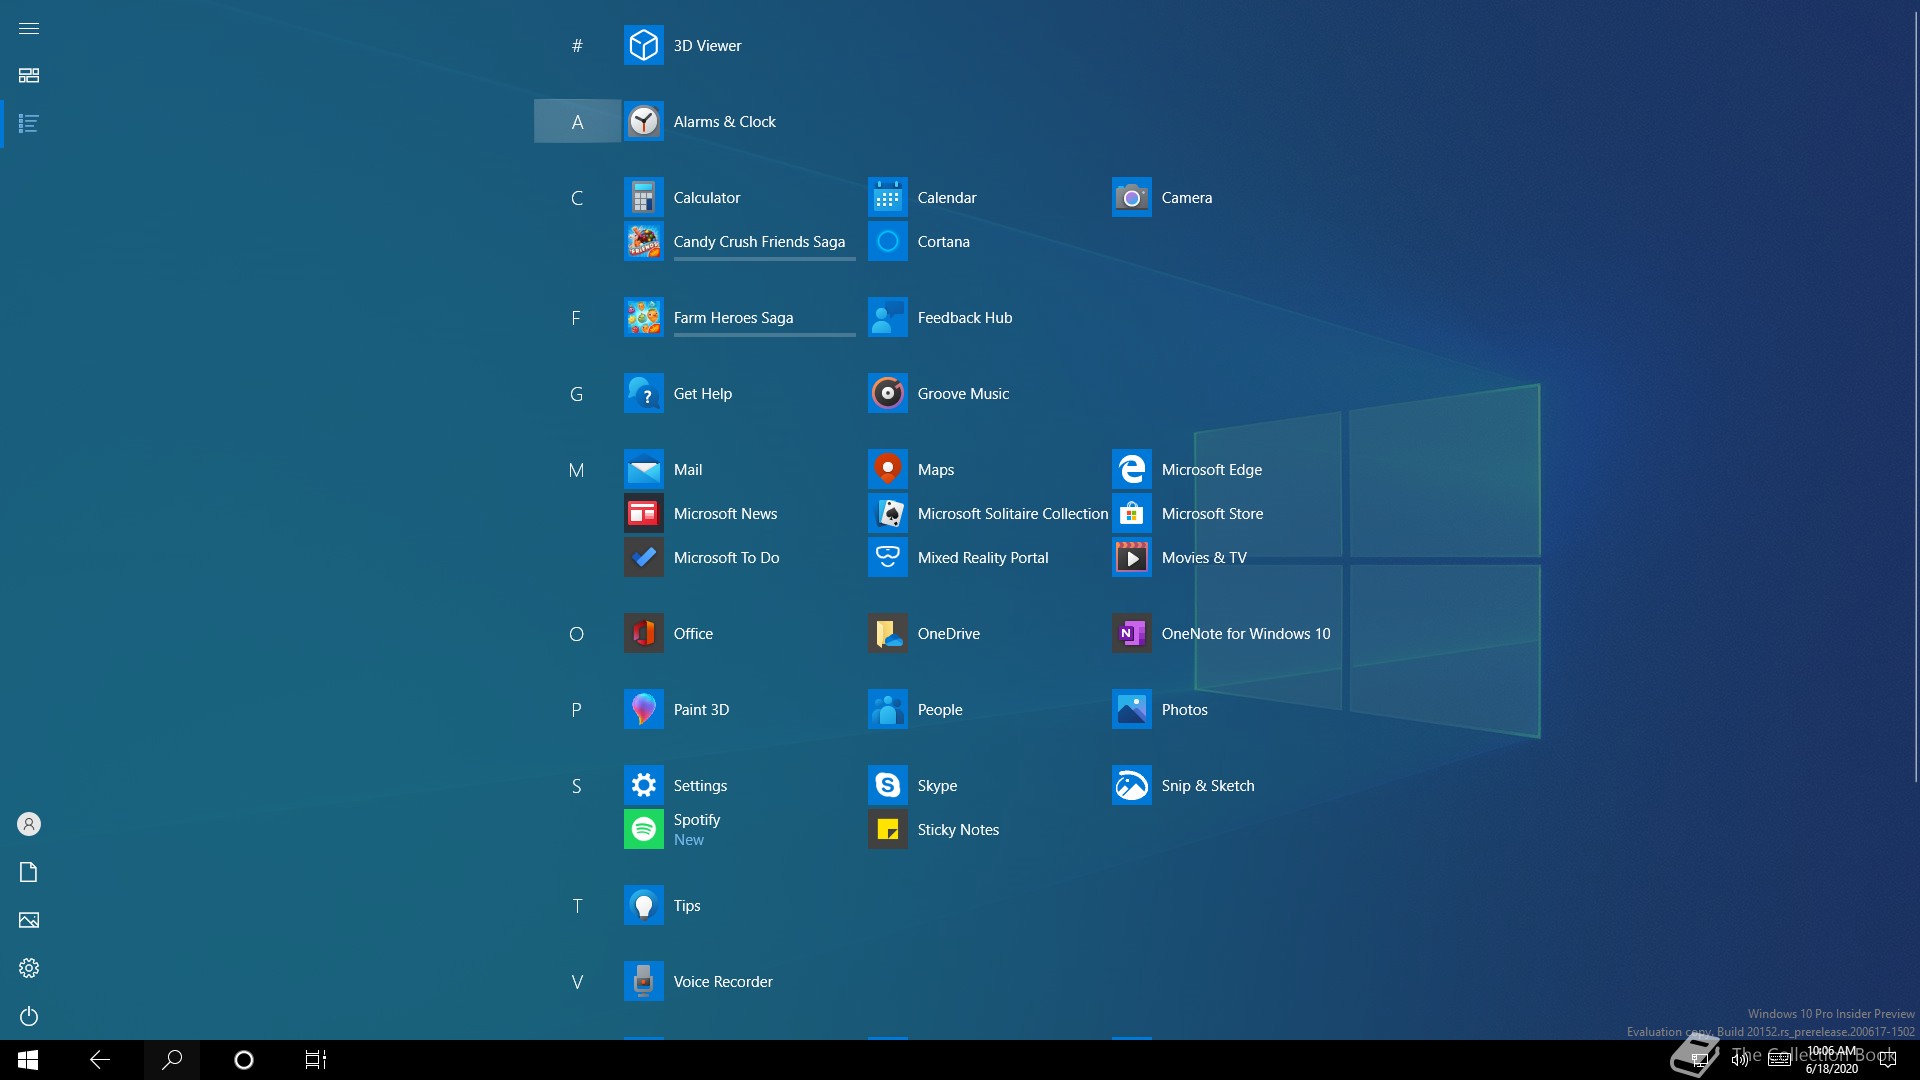The height and width of the screenshot is (1080, 1920).
Task: Open the Movies & TV icon
Action: [x=1131, y=558]
